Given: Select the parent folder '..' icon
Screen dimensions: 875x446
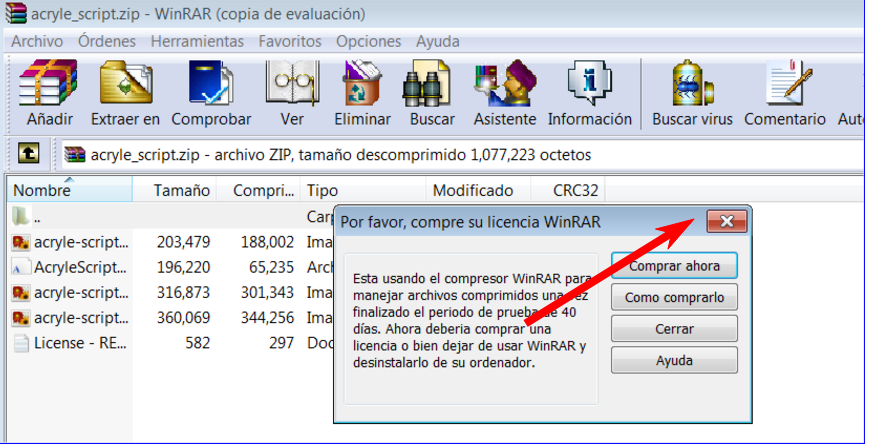Looking at the screenshot, I should coord(21,216).
